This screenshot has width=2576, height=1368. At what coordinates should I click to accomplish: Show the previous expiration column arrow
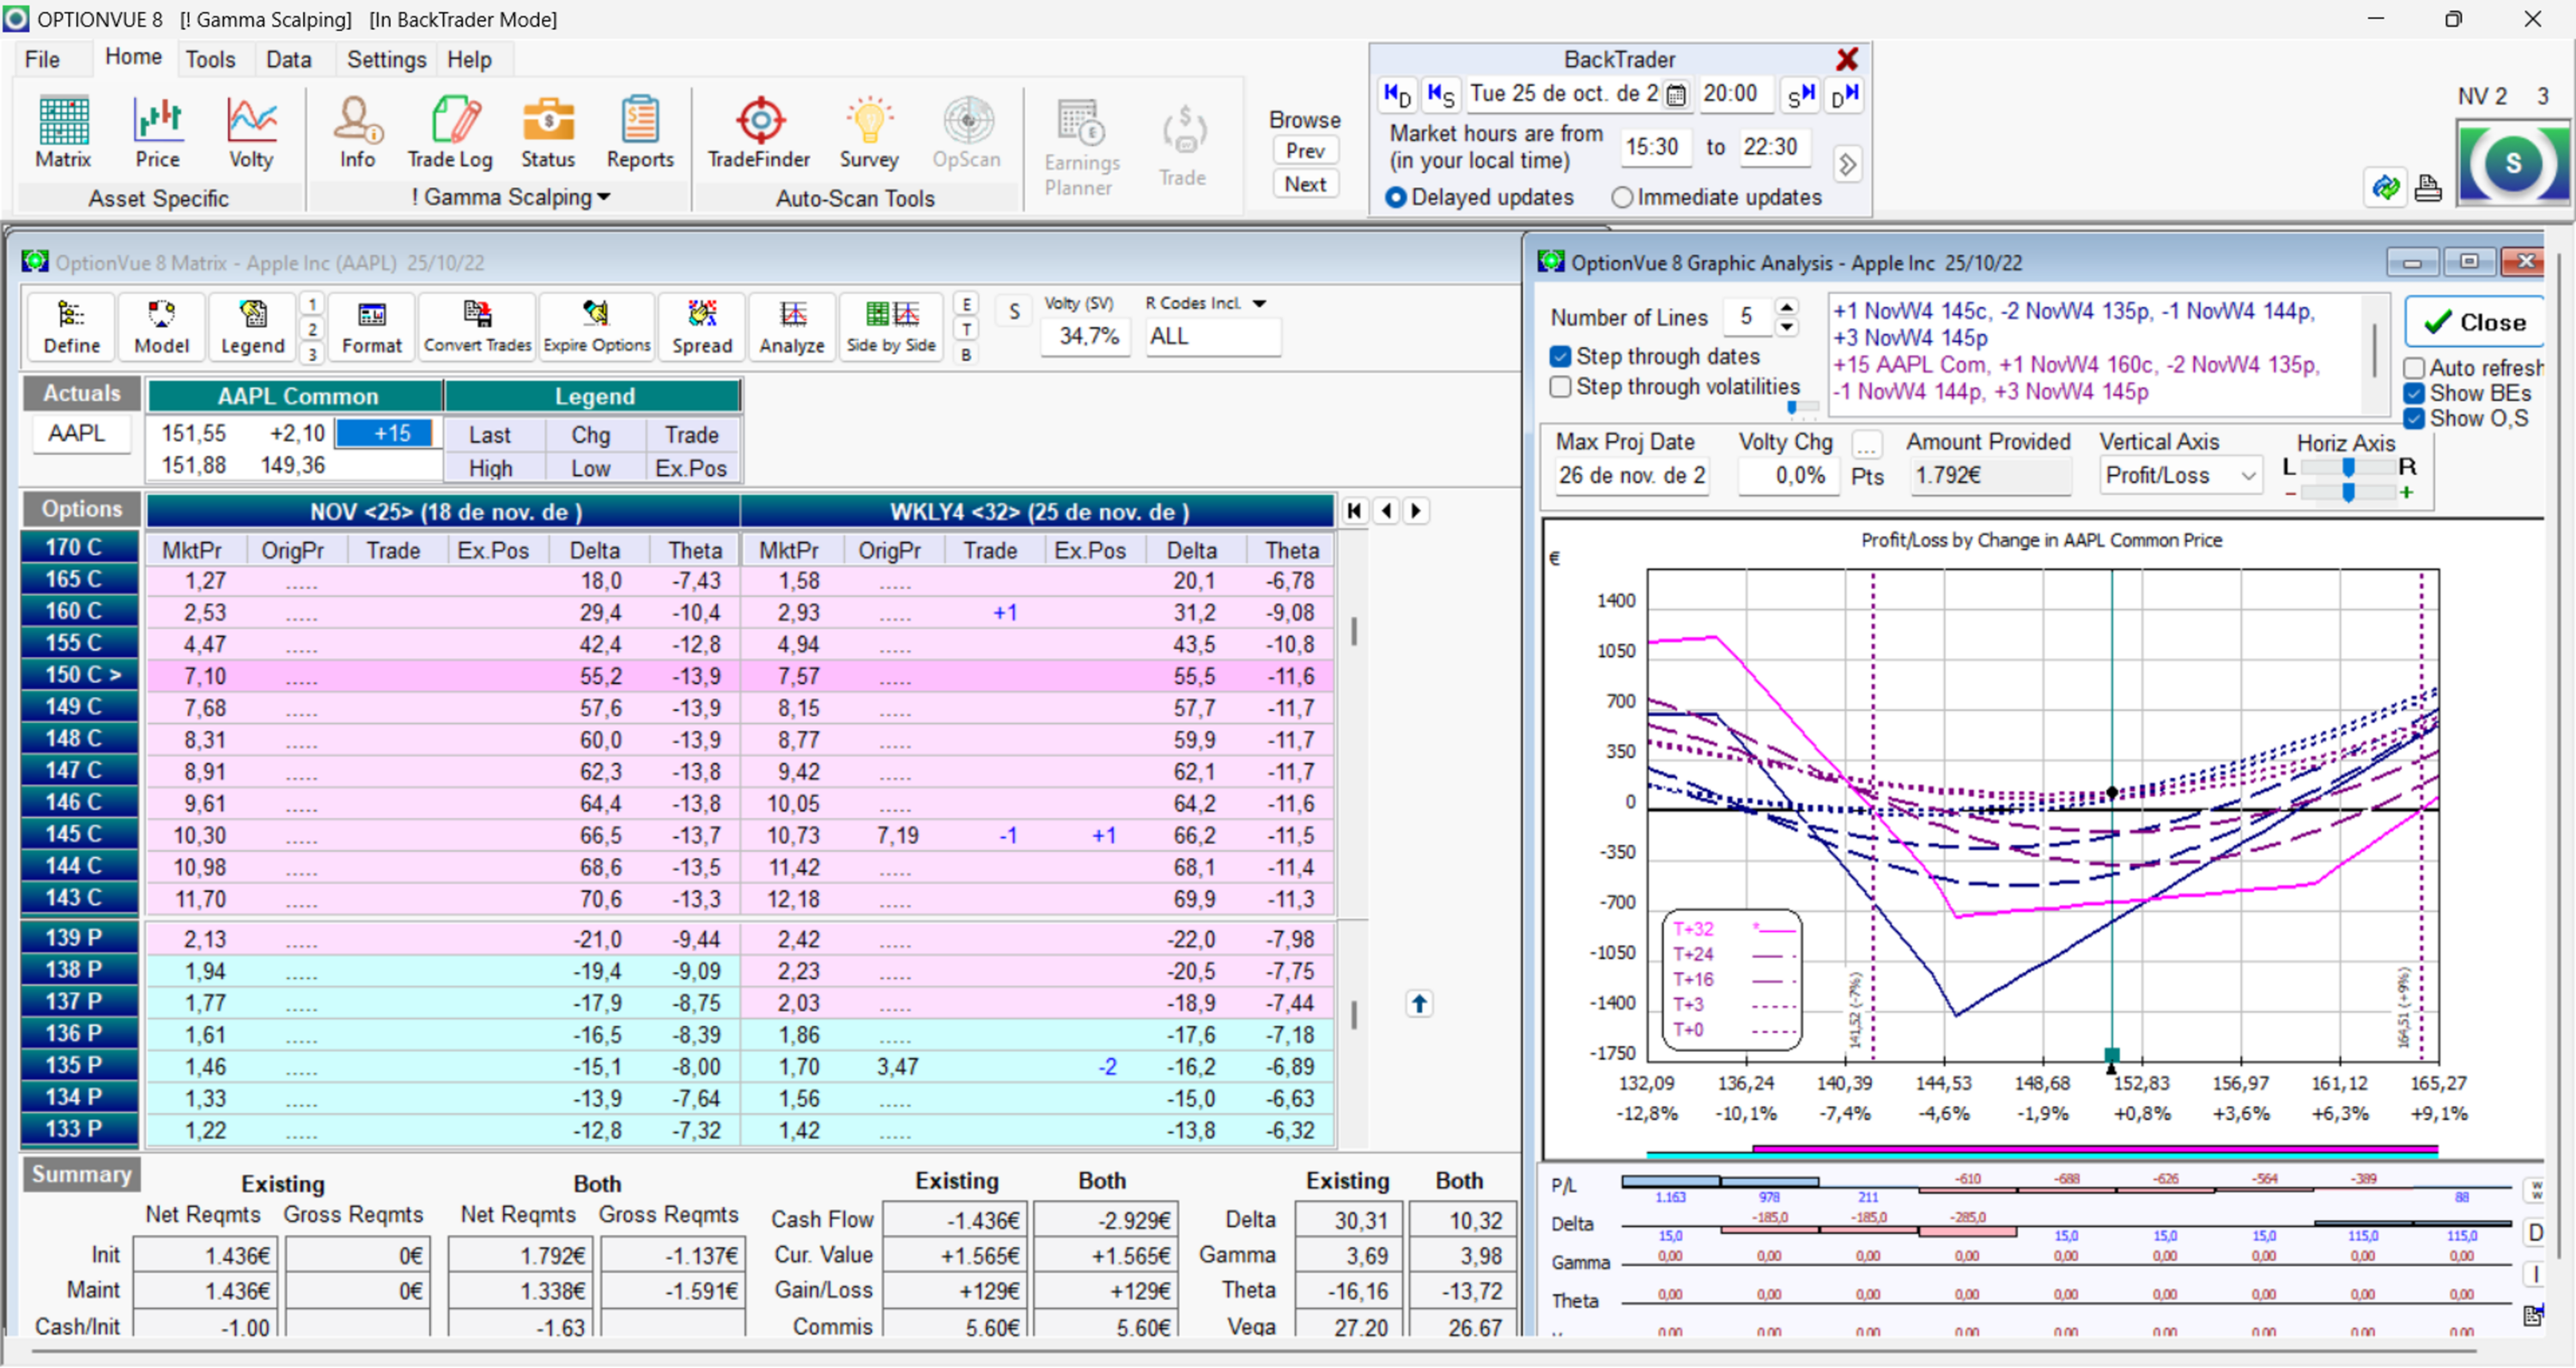click(1386, 511)
